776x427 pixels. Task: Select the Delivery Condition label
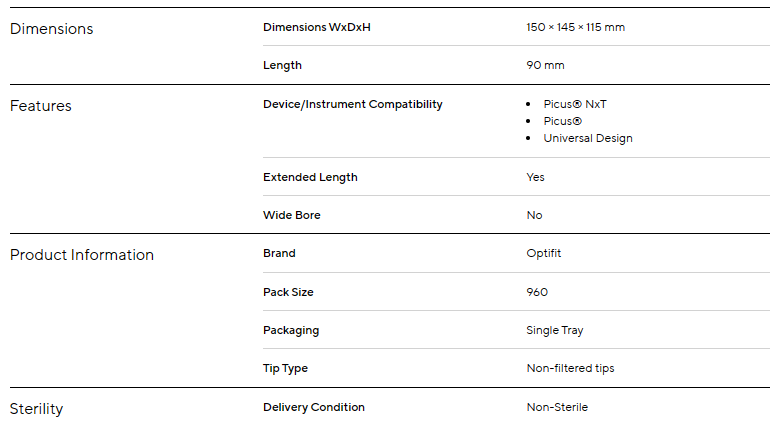coord(314,407)
